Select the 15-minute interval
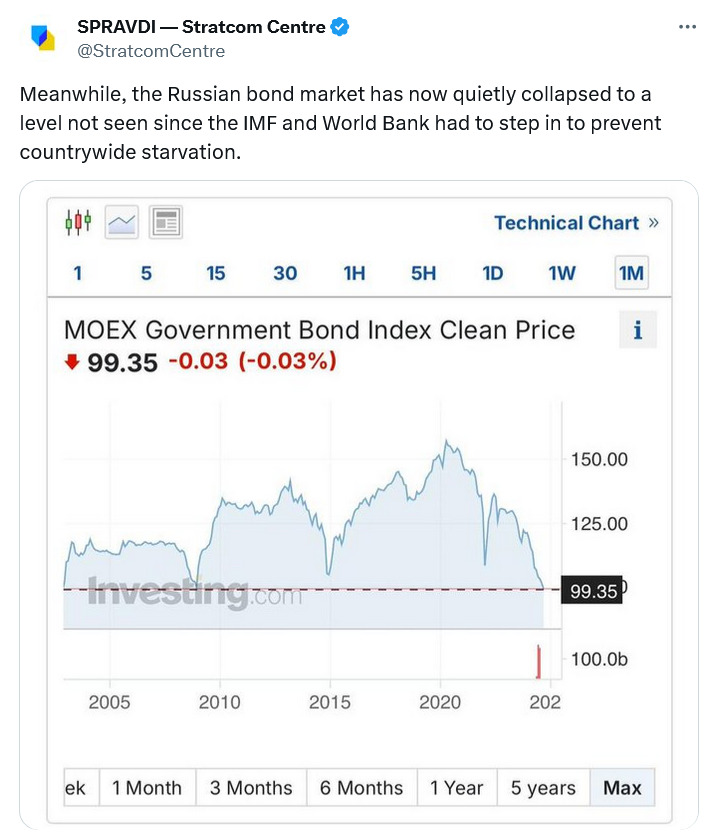Screen dimensions: 717x836 coord(216,273)
